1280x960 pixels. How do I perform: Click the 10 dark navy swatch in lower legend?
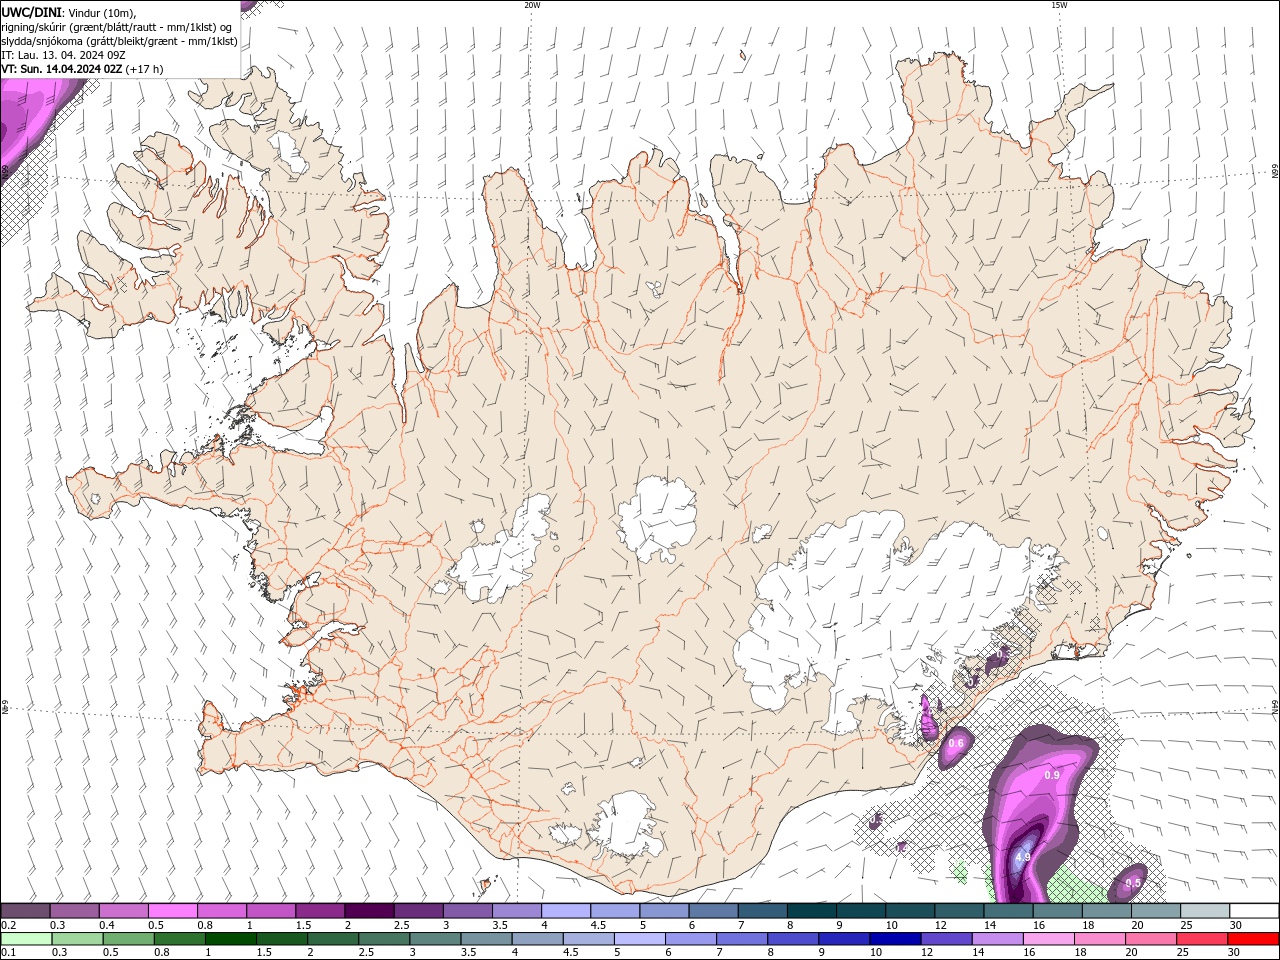tap(895, 939)
